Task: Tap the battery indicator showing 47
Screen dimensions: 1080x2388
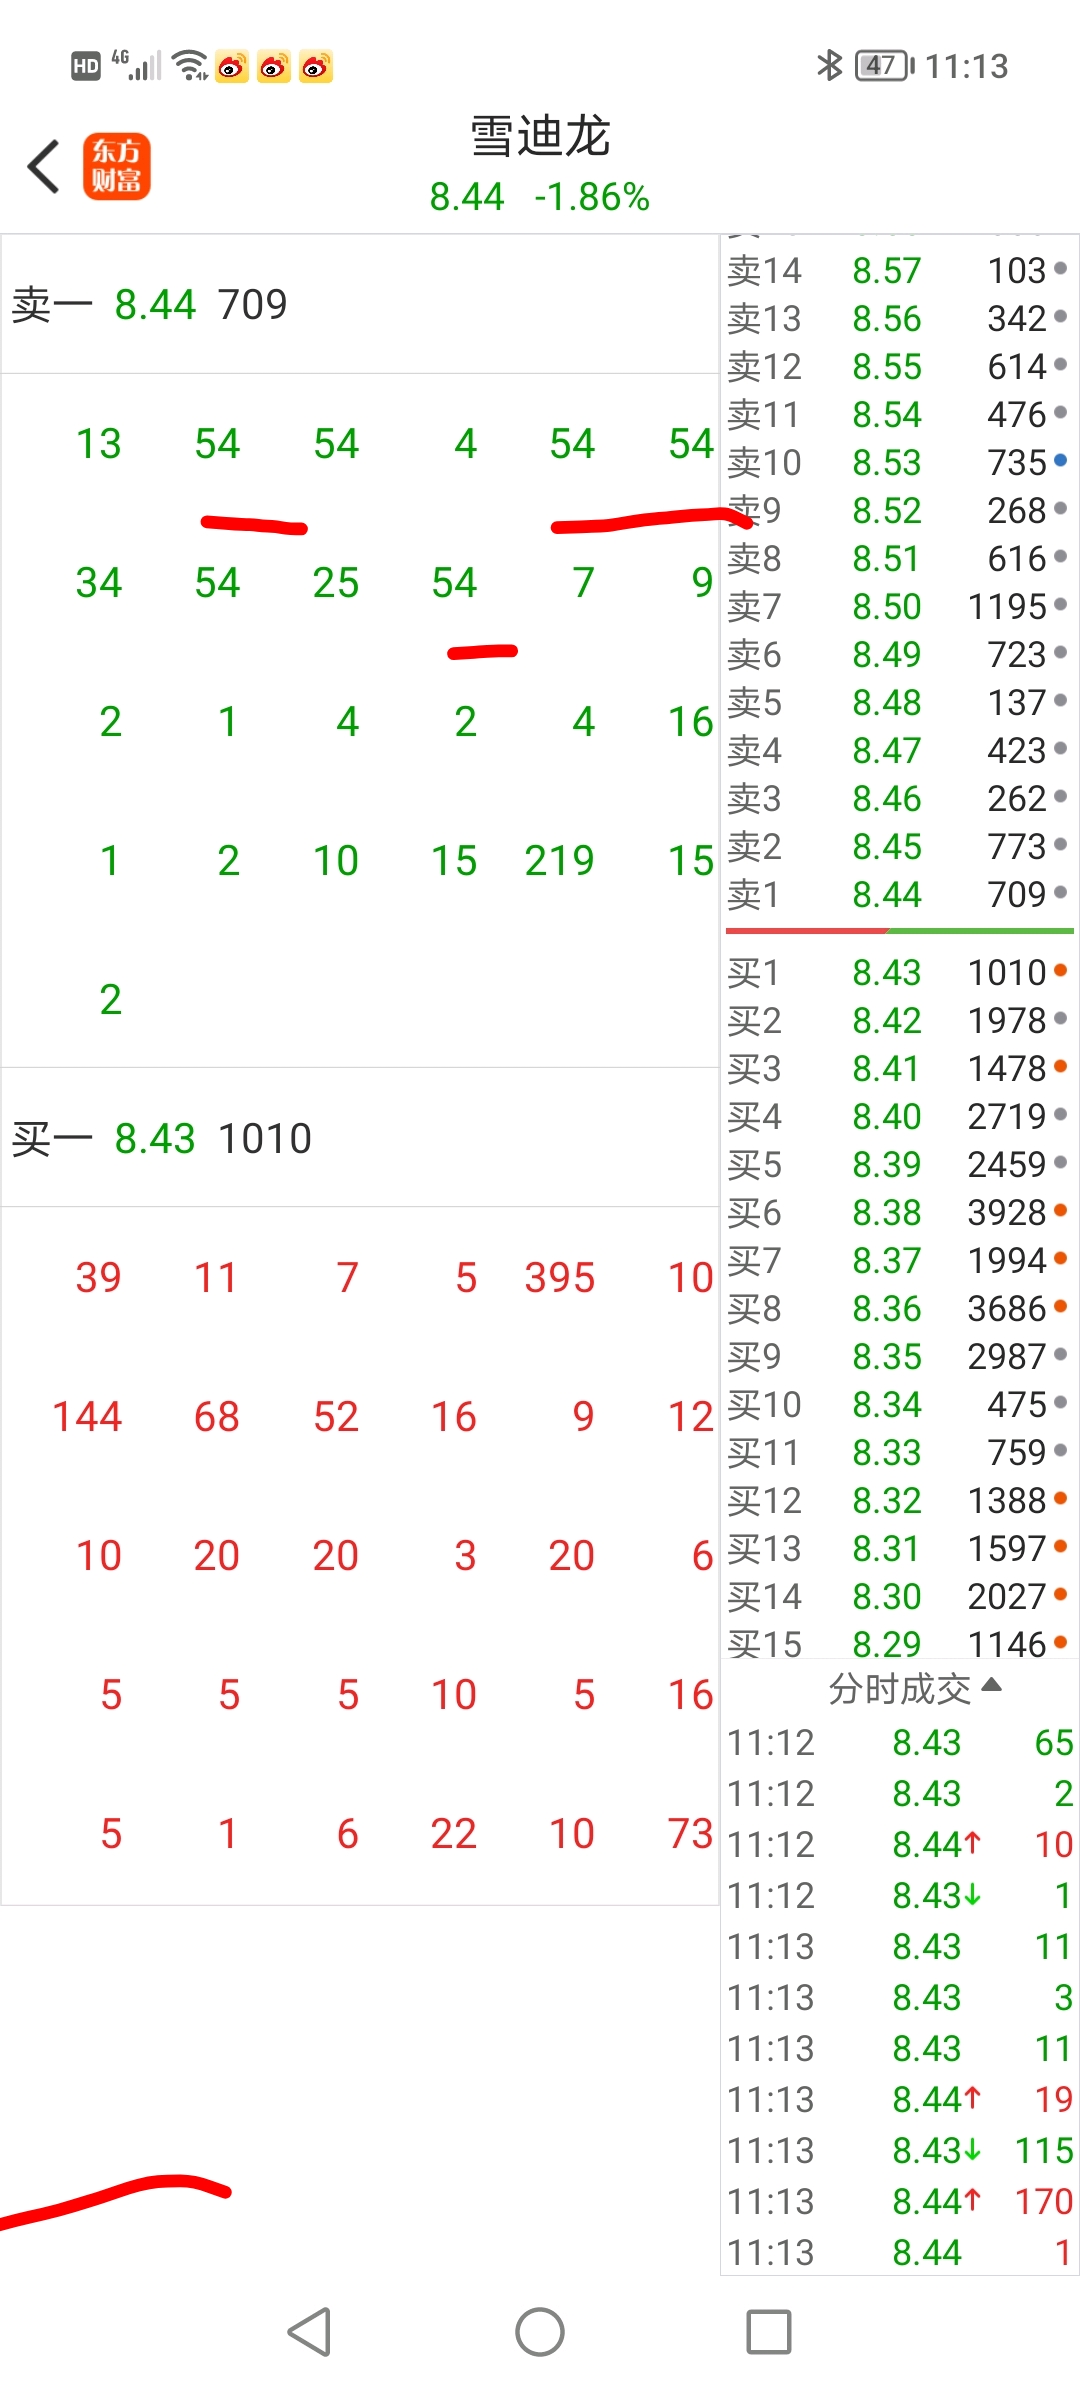Action: [885, 66]
